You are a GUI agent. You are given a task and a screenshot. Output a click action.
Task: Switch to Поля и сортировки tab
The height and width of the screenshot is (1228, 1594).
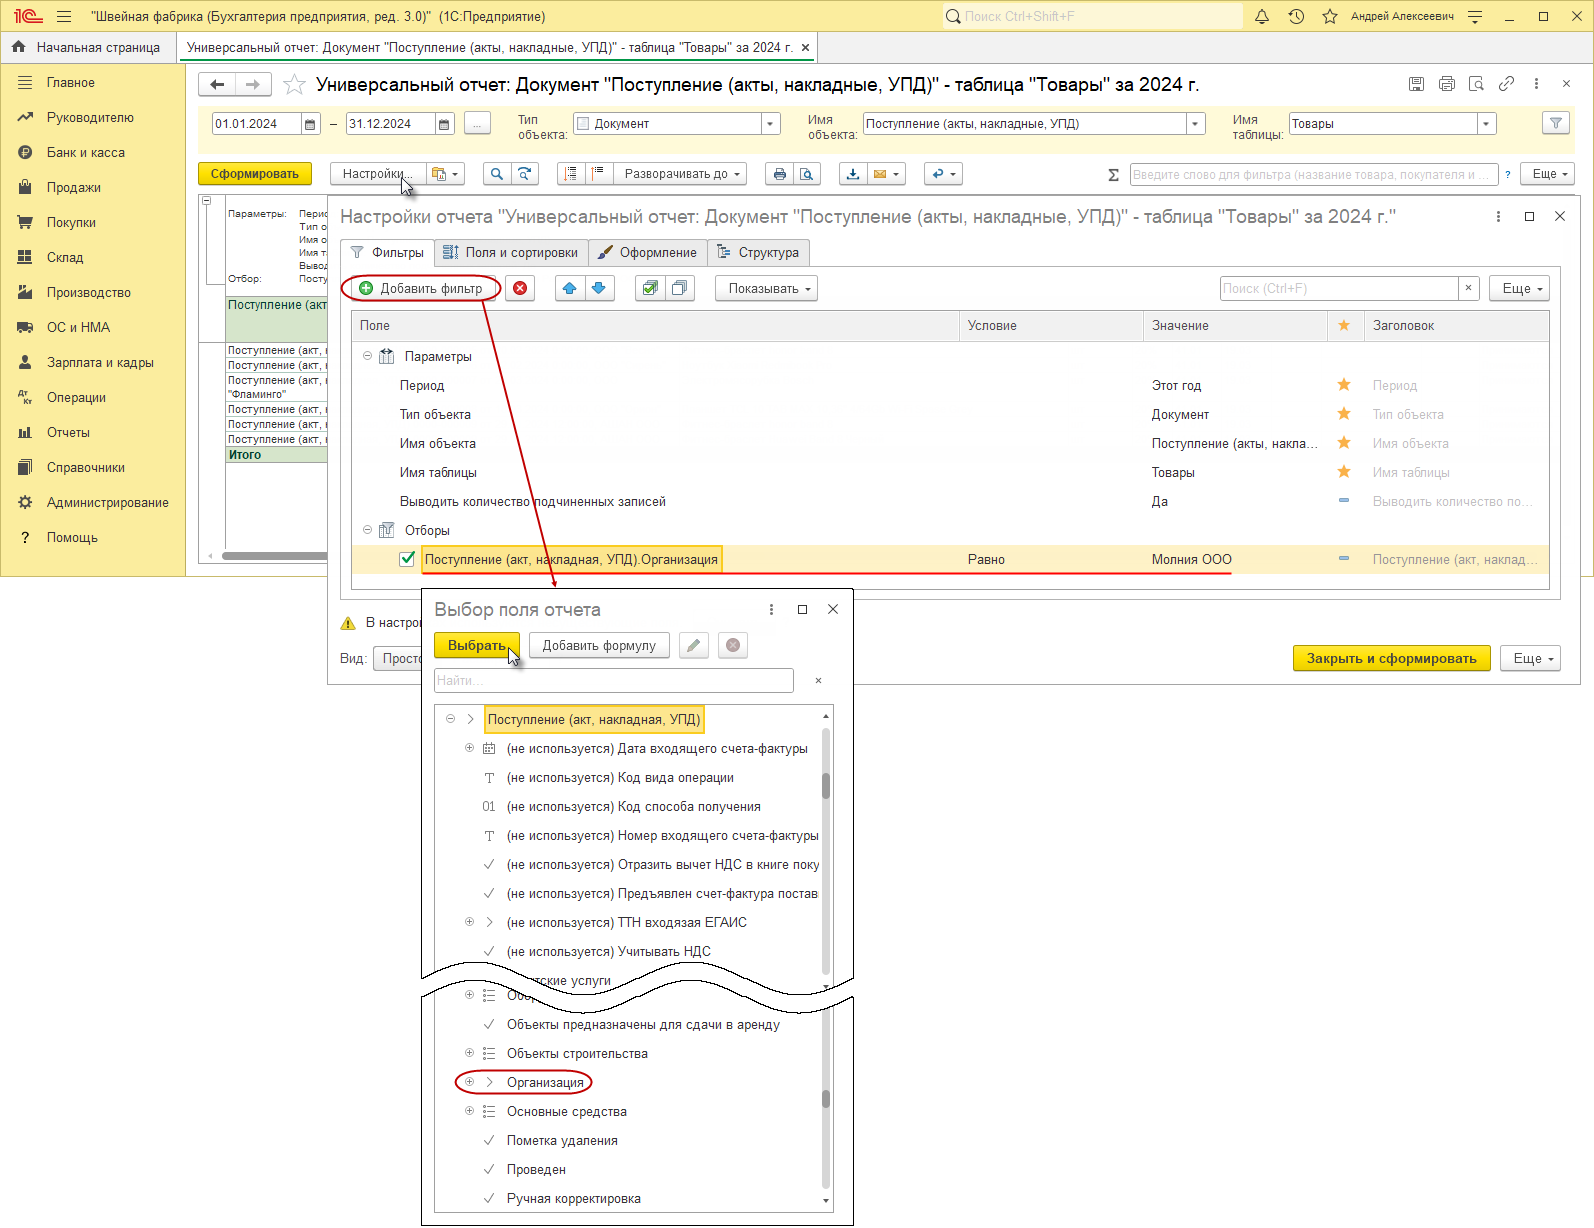tap(511, 253)
